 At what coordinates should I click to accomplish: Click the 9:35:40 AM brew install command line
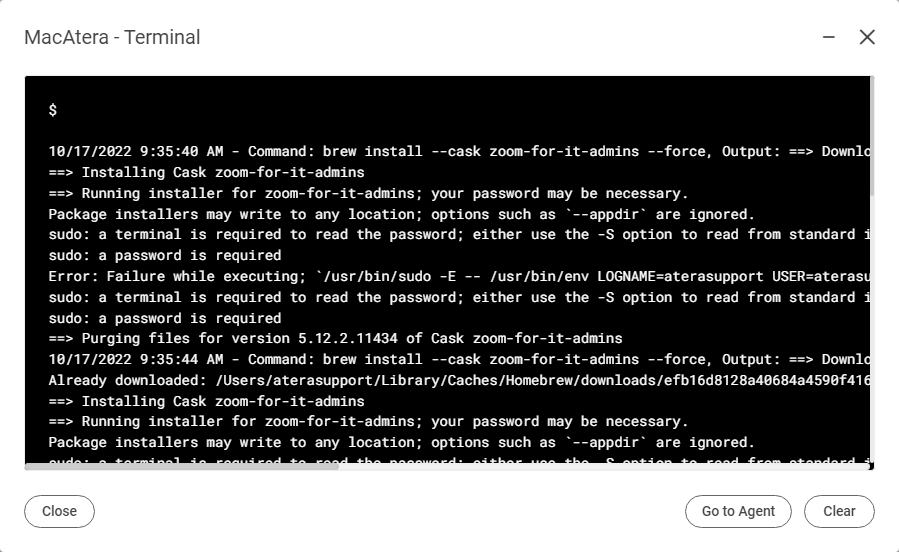459,151
